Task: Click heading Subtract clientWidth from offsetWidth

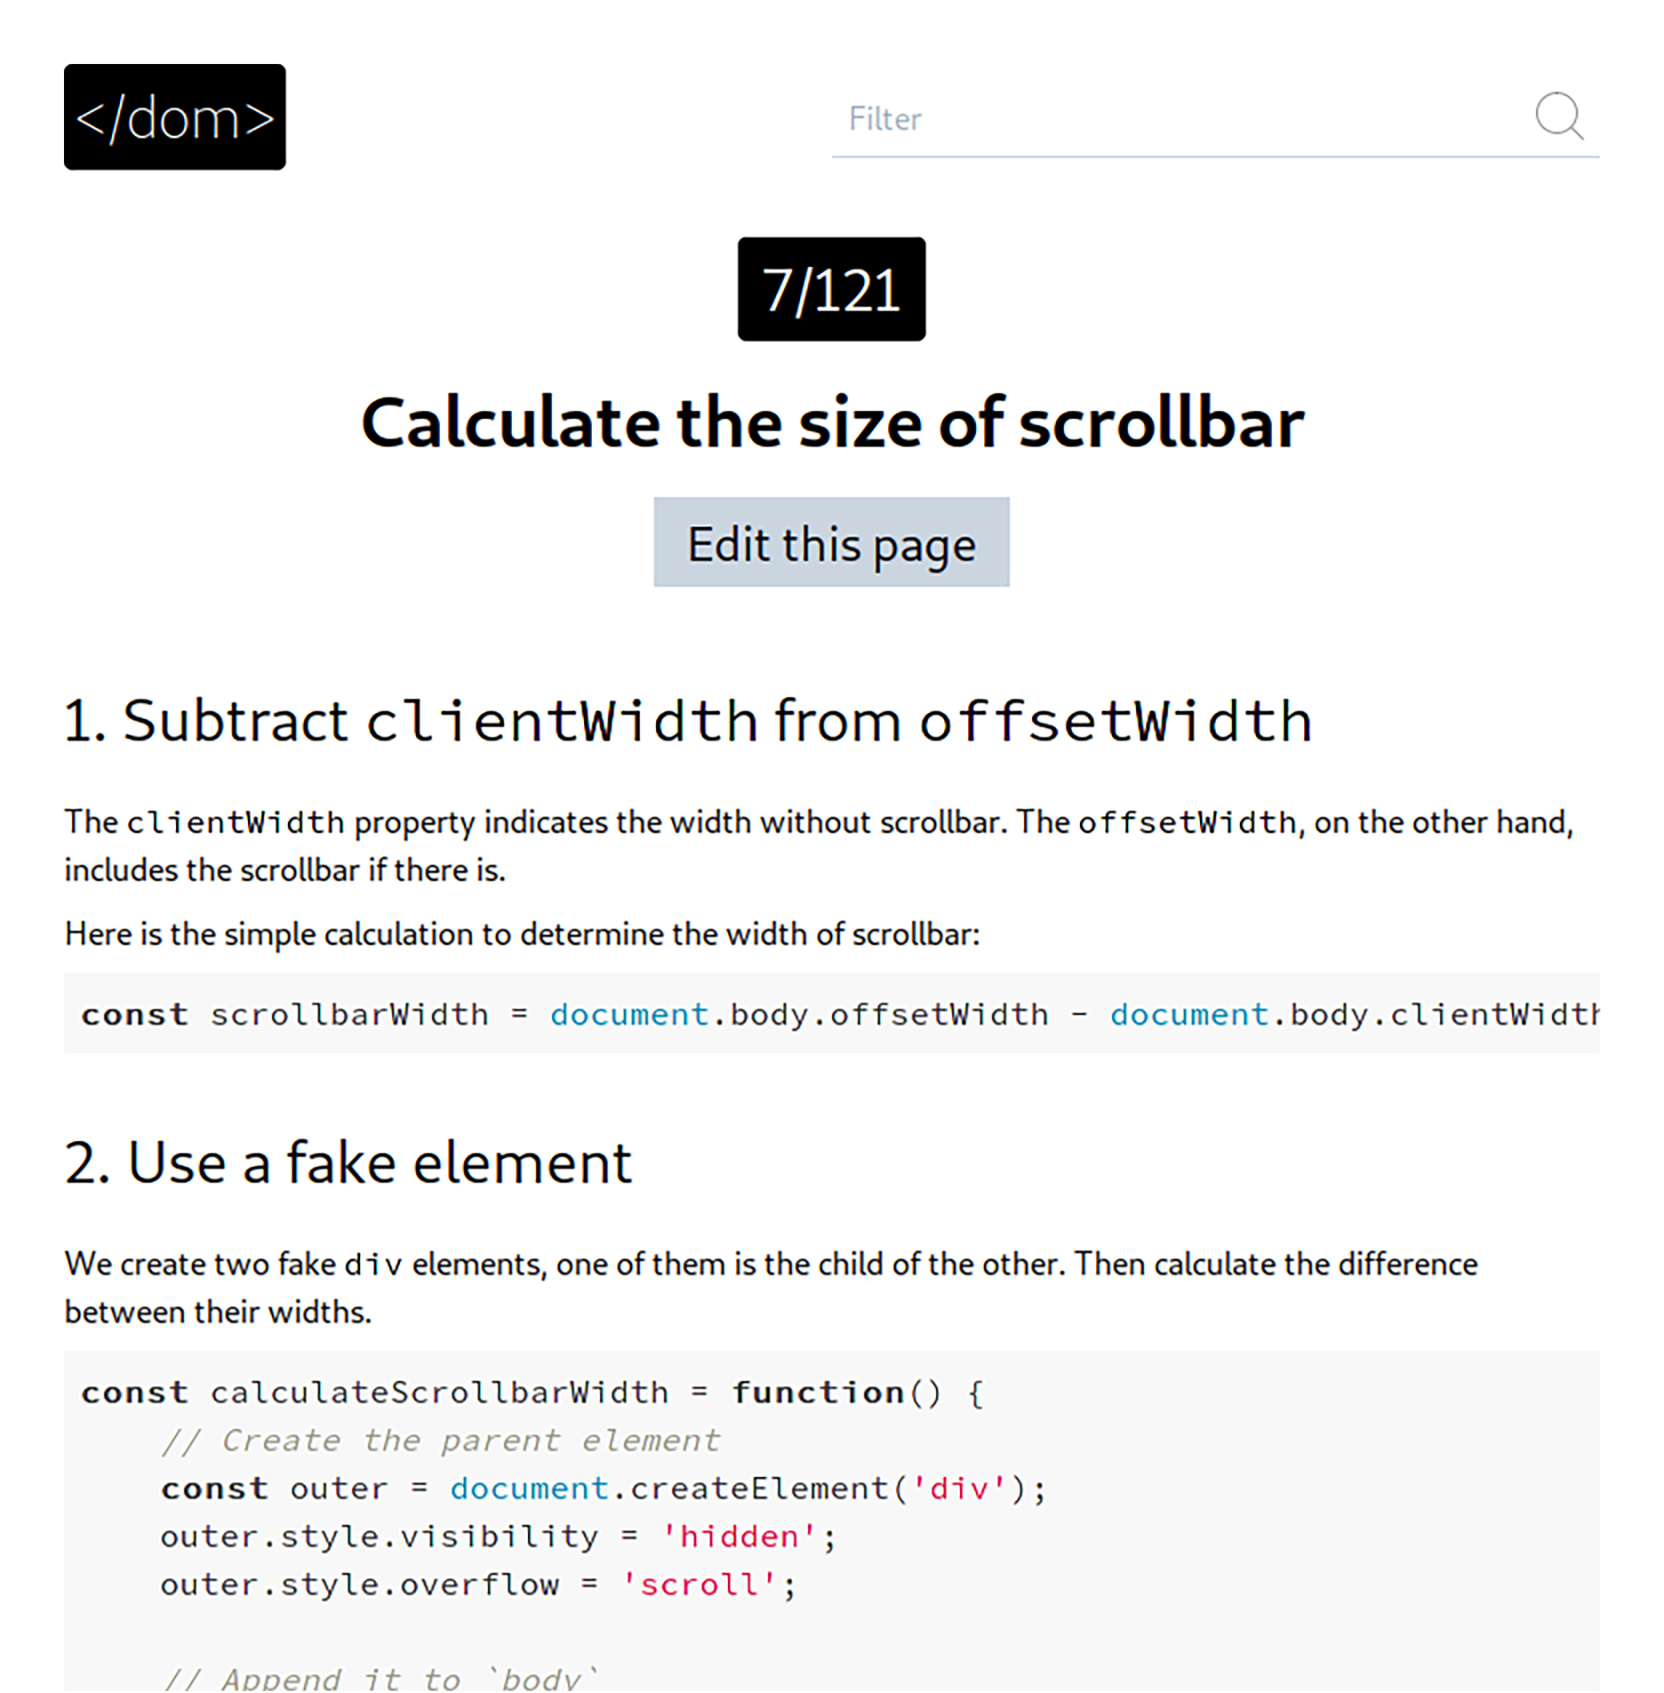Action: coord(688,721)
